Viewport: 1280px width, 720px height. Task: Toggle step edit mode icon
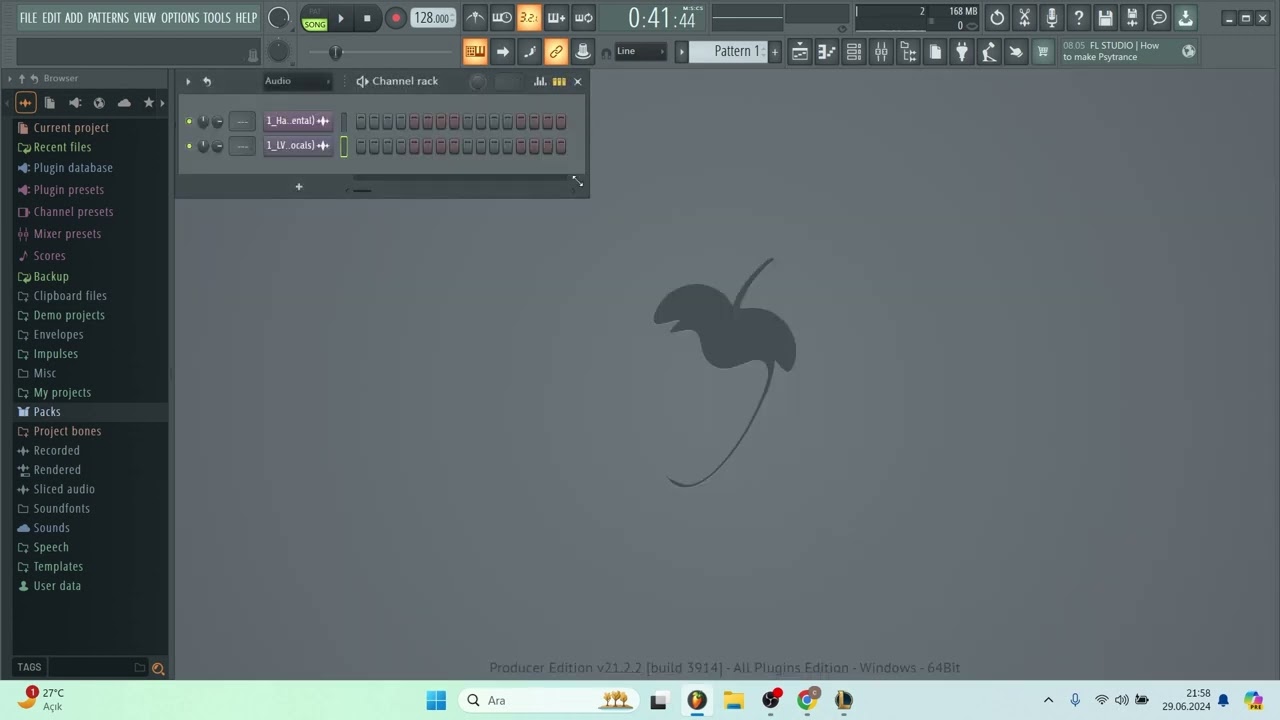(x=529, y=52)
